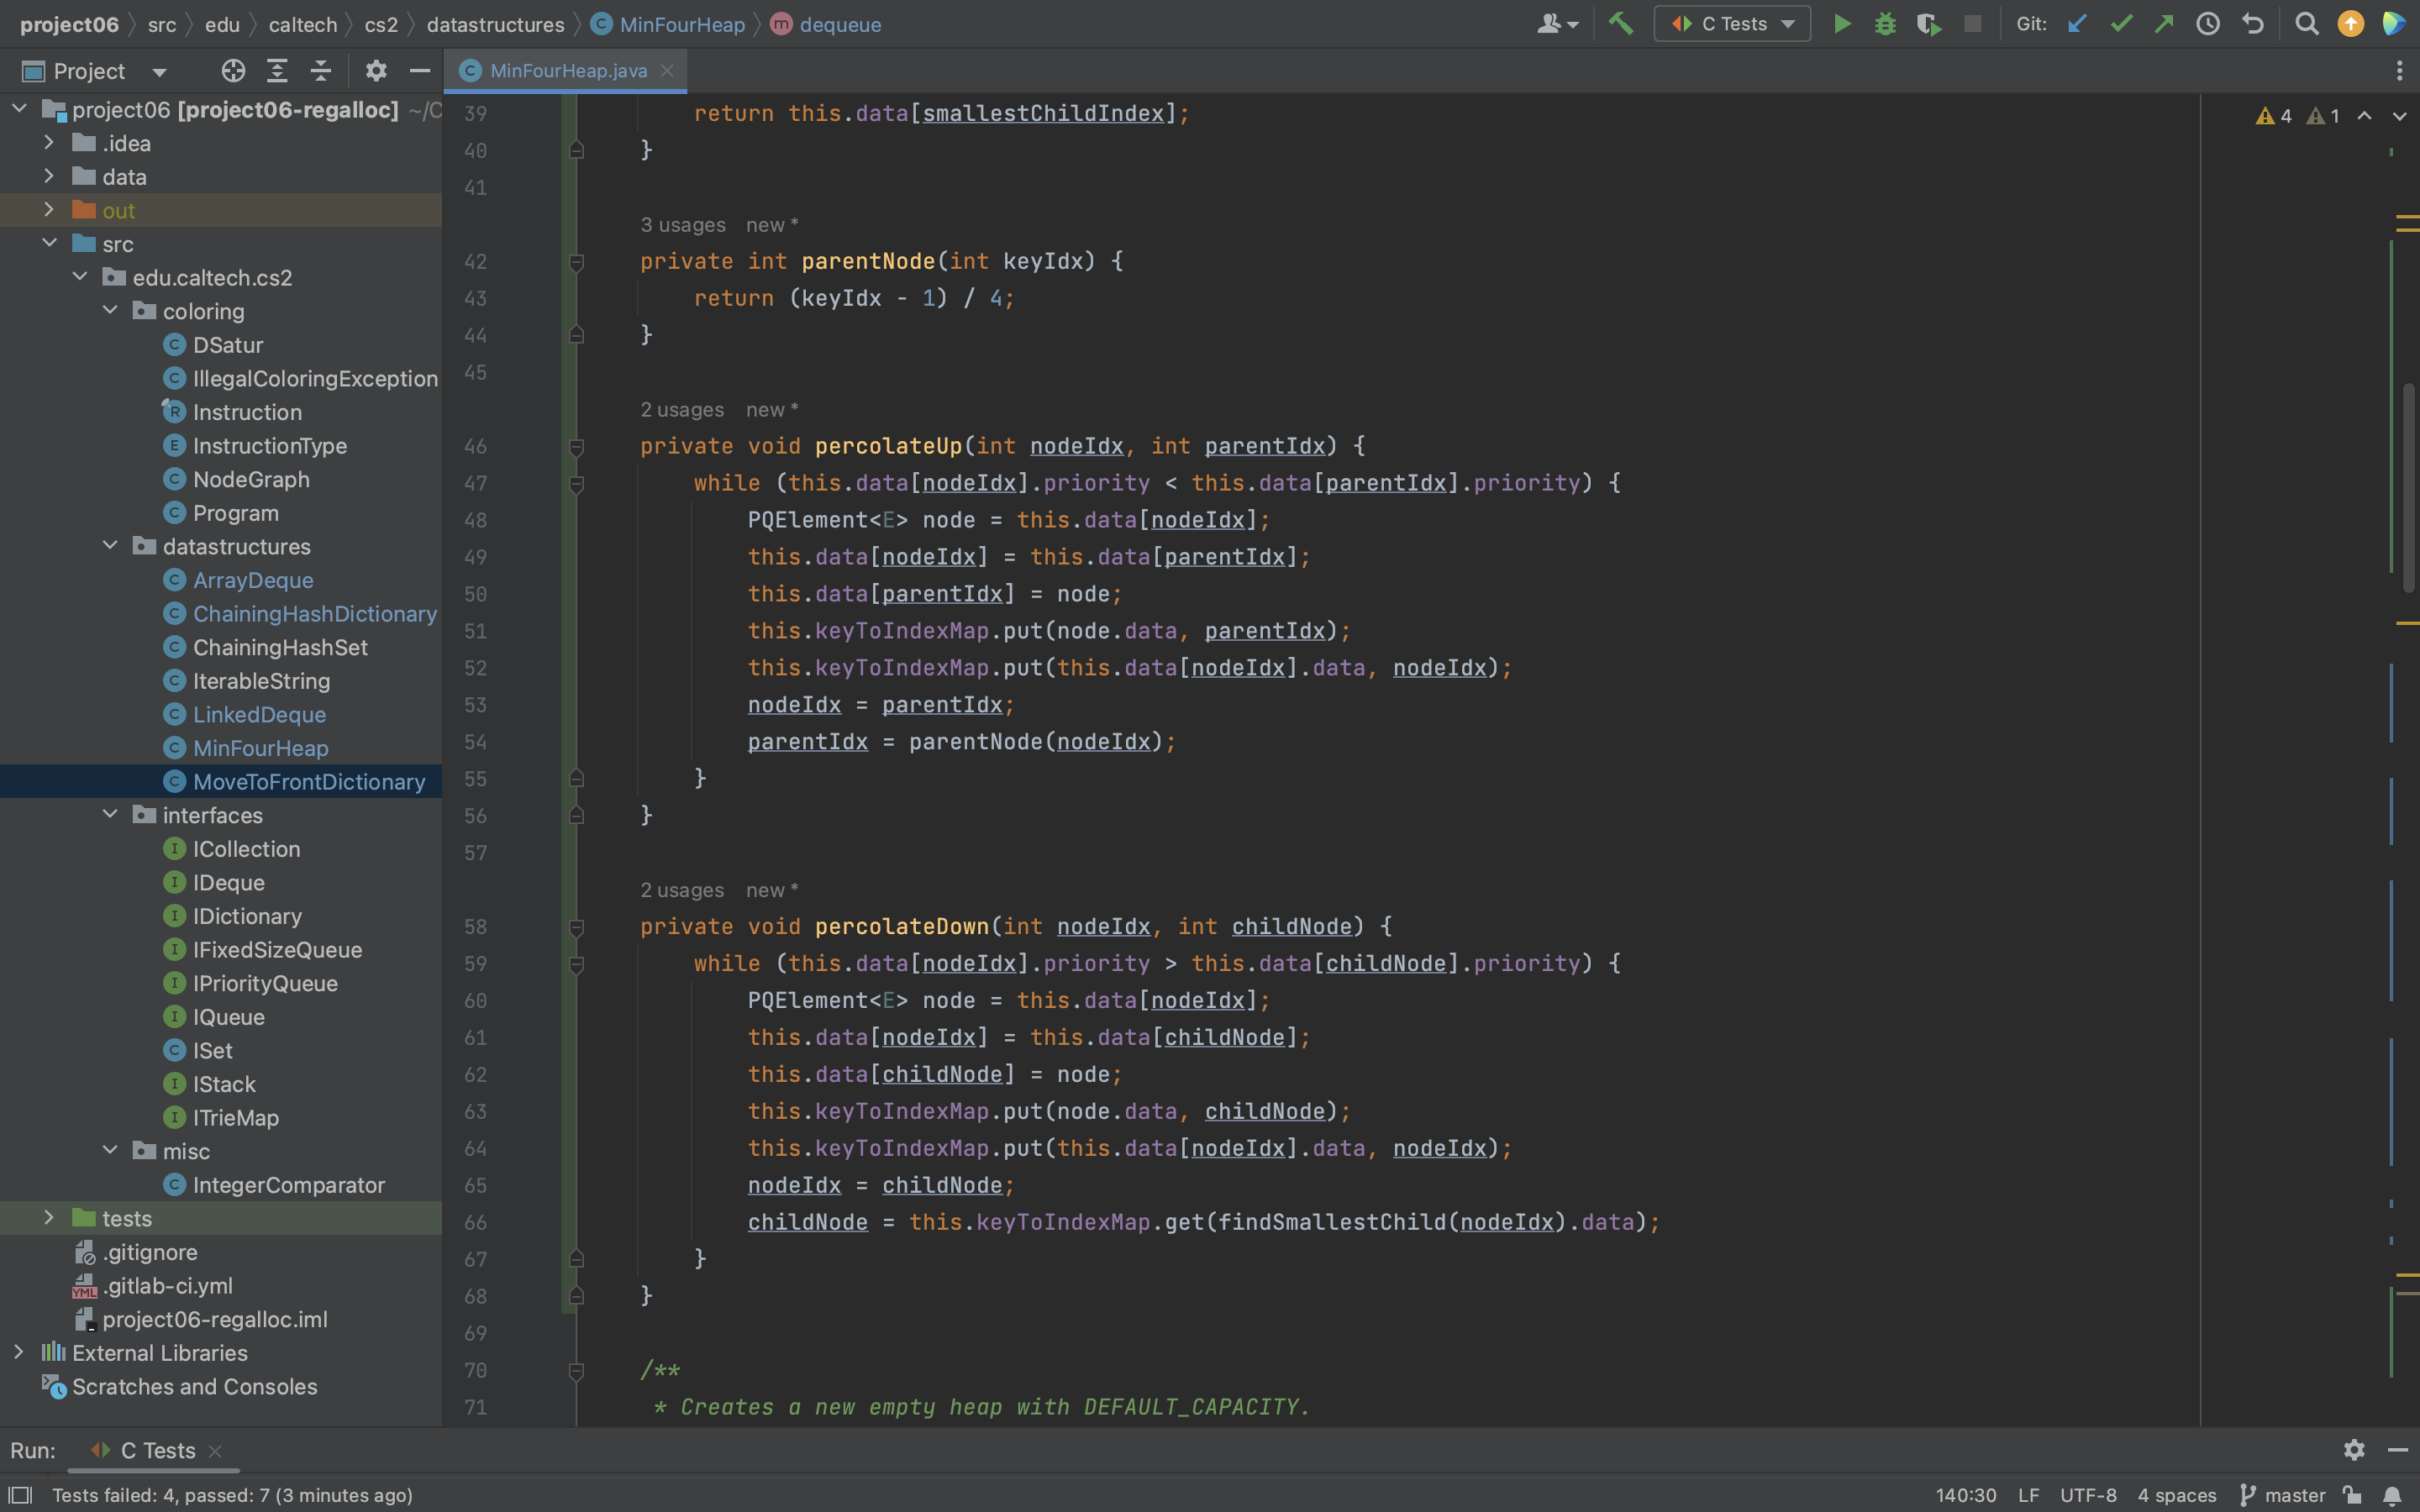Expand the tests folder in project tree
The height and width of the screenshot is (1512, 2420).
pyautogui.click(x=48, y=1217)
